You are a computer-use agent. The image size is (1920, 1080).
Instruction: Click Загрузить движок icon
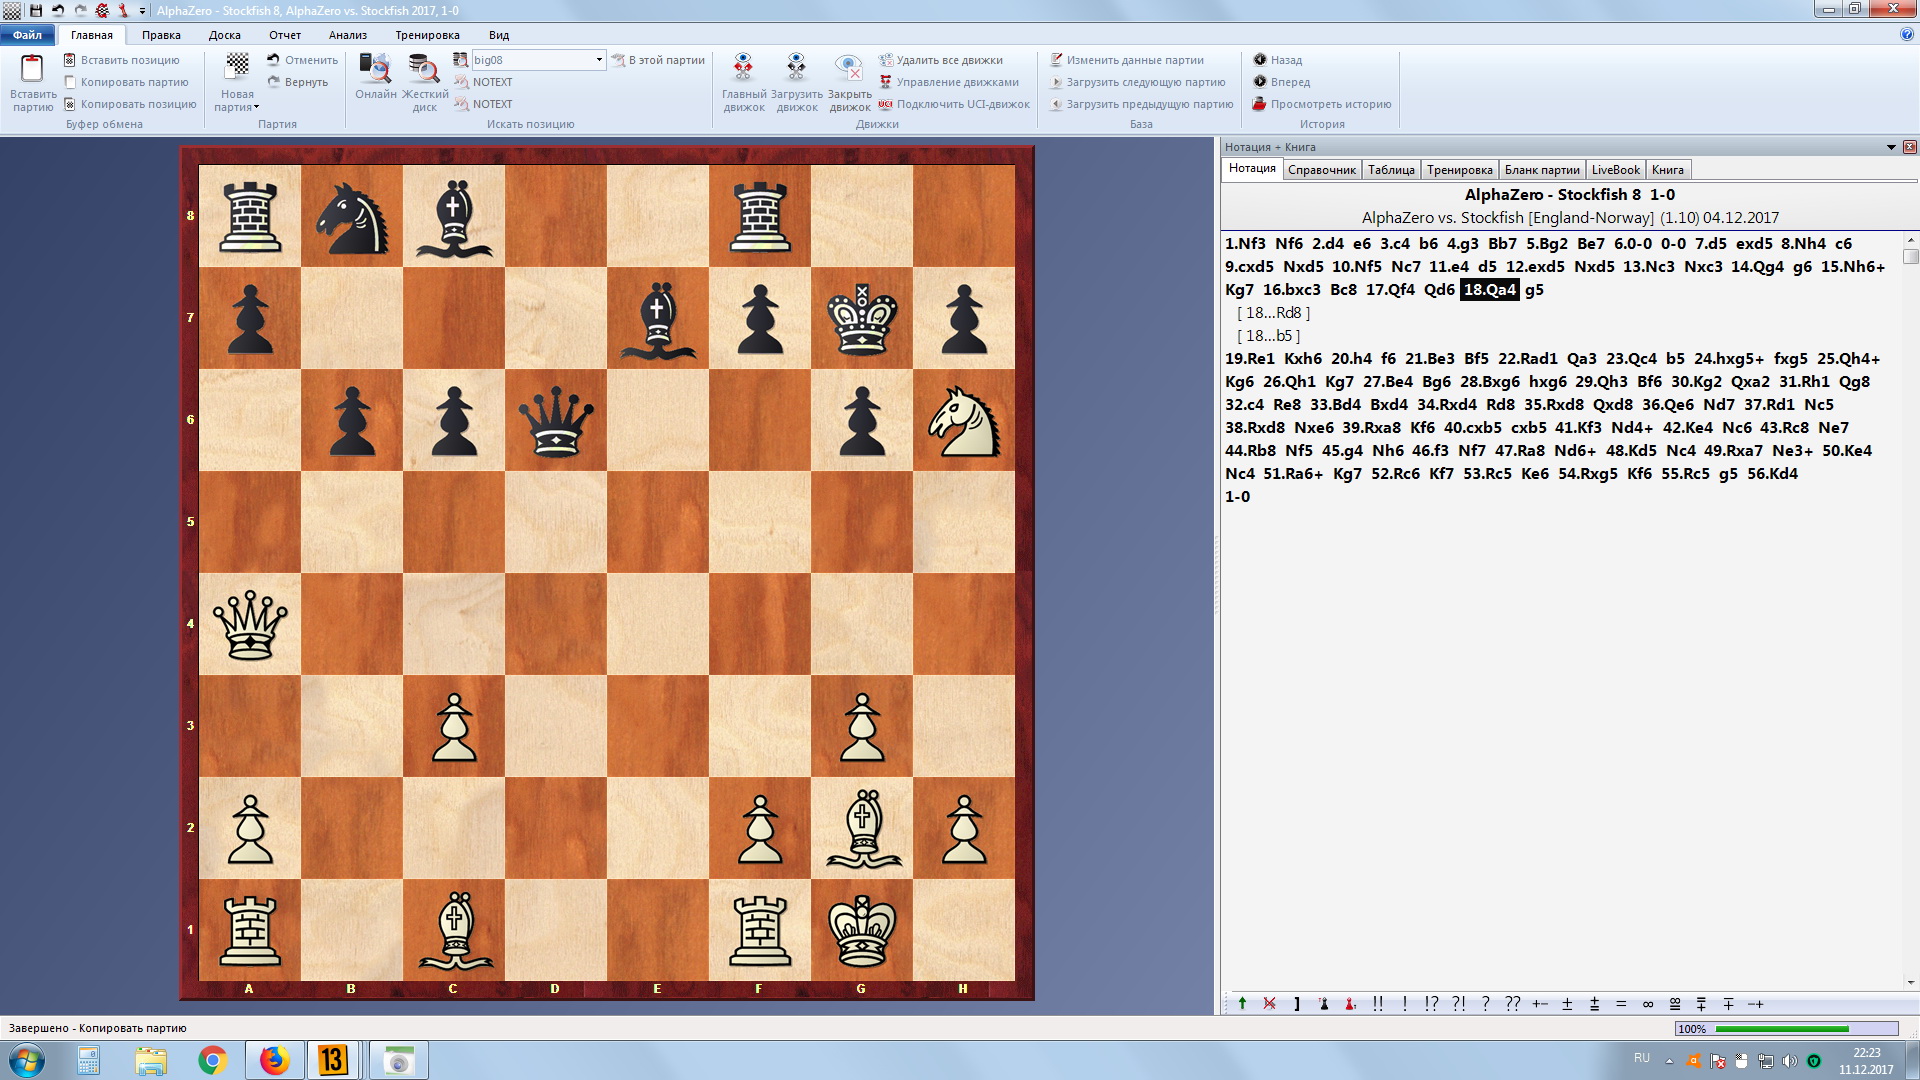[796, 68]
